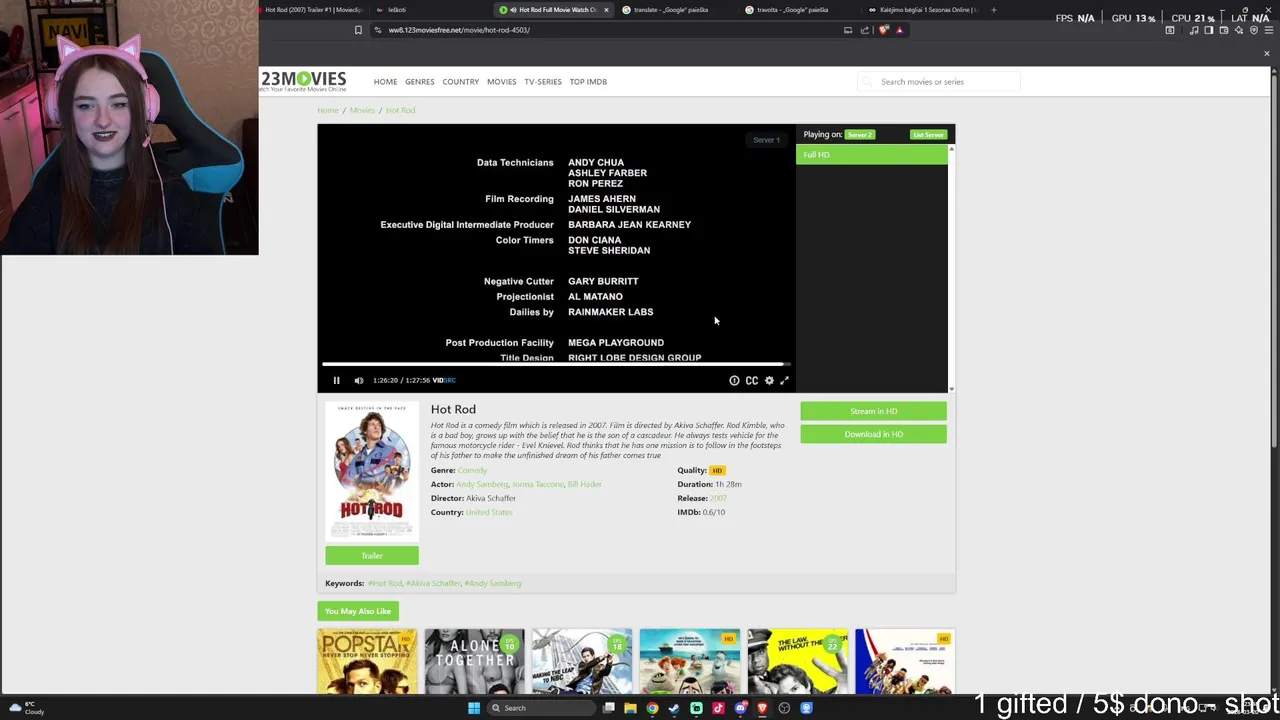This screenshot has width=1280, height=720.
Task: Click the circular icon left of CC
Action: [x=734, y=380]
